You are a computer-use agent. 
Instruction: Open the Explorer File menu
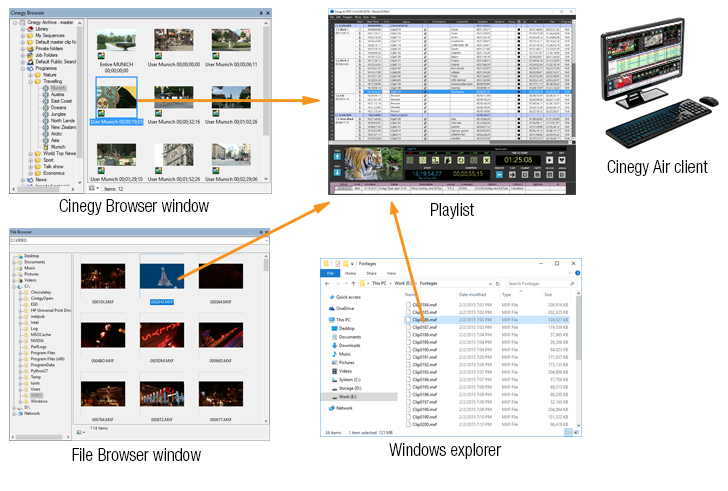[330, 272]
